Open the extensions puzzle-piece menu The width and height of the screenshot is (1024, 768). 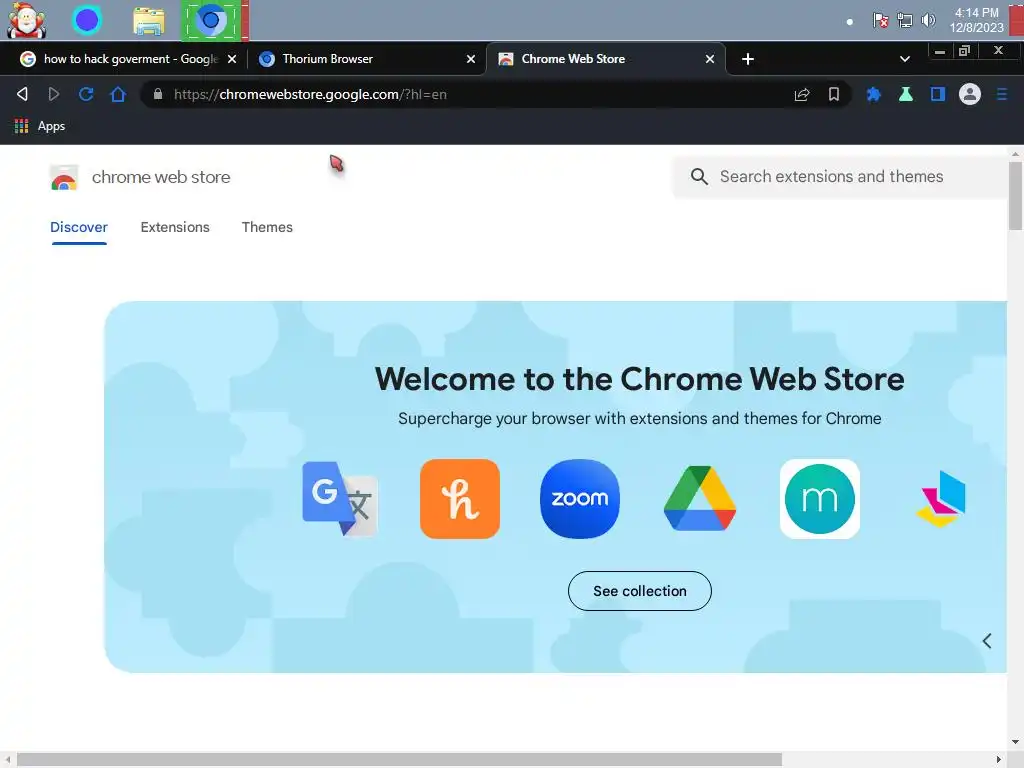coord(873,95)
